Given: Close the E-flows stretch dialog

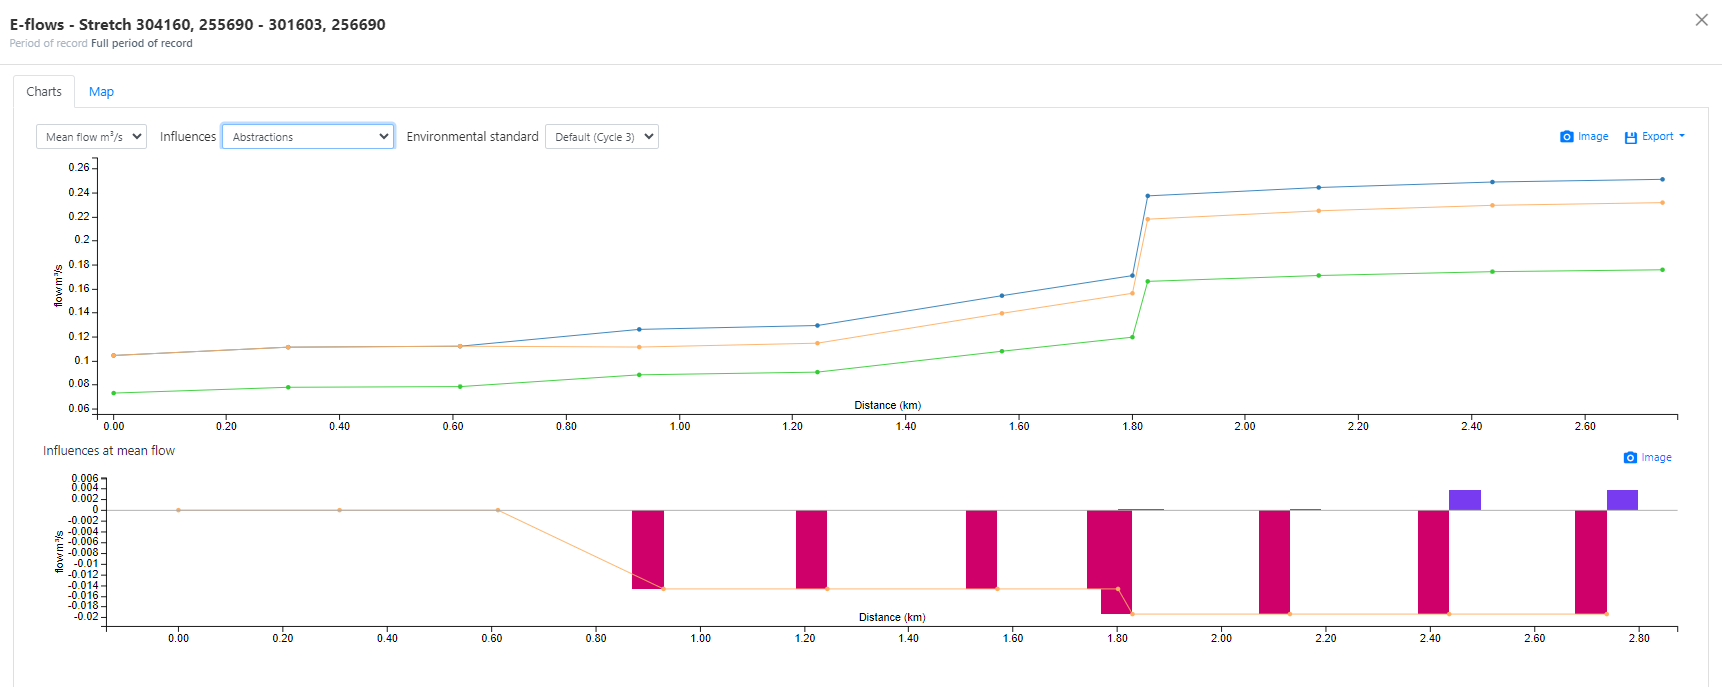Looking at the screenshot, I should pyautogui.click(x=1701, y=20).
